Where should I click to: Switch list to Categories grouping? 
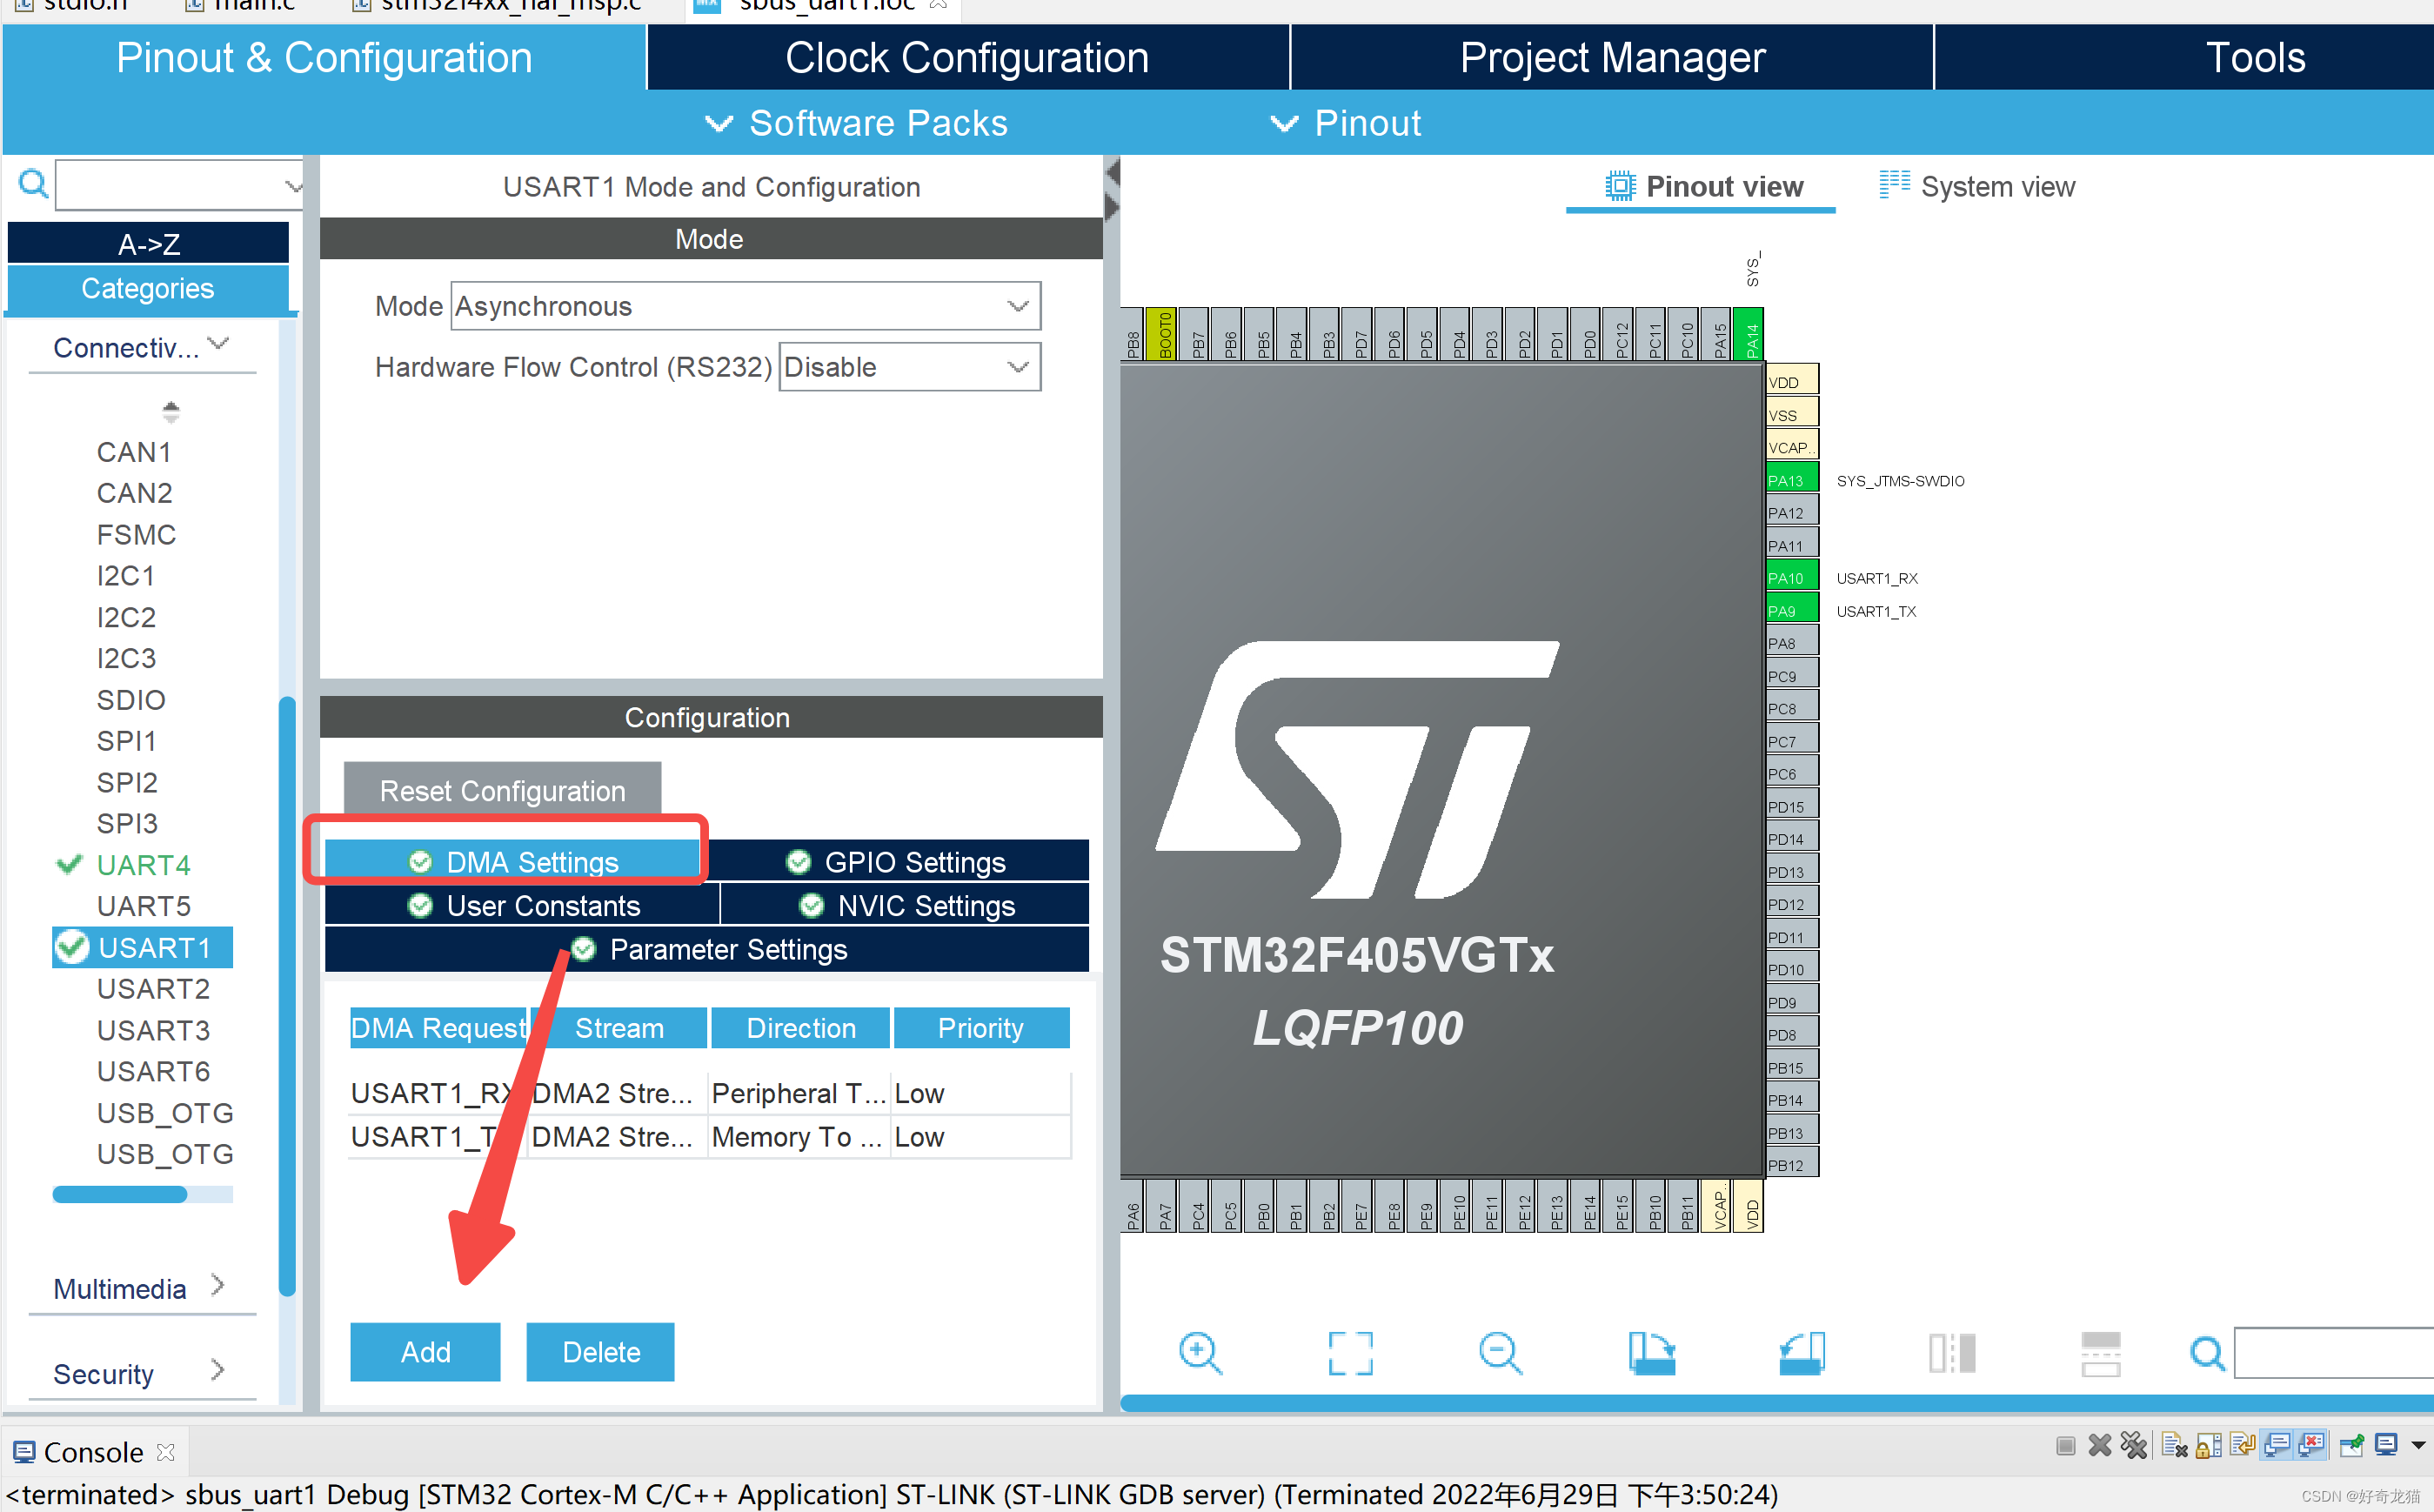(148, 288)
